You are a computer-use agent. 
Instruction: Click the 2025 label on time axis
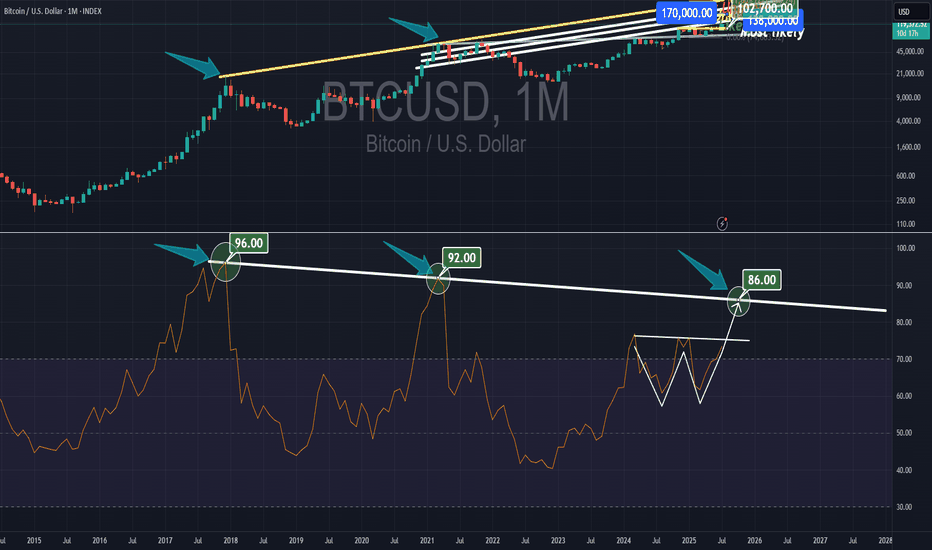pos(689,540)
